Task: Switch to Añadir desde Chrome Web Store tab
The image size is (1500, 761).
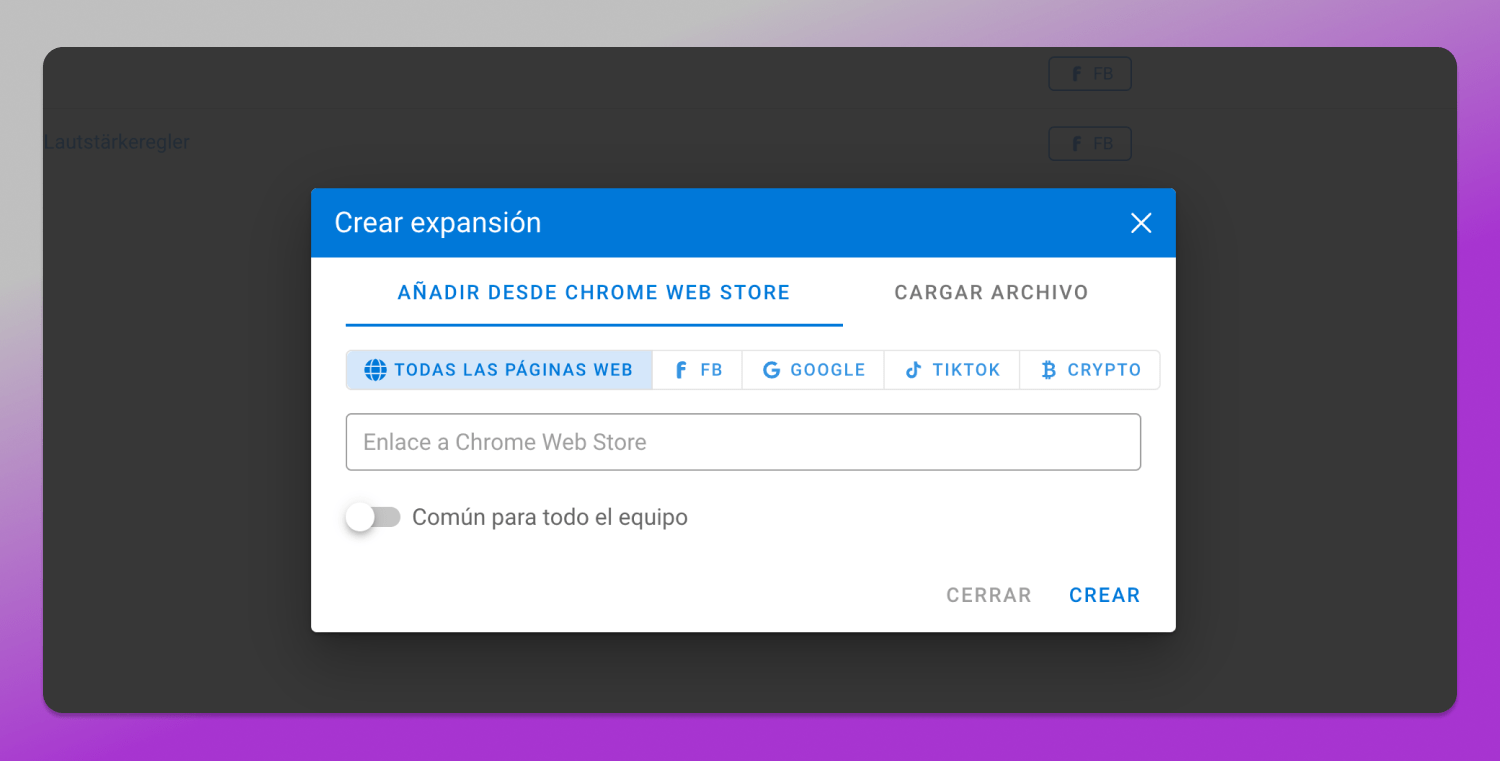Action: [594, 293]
